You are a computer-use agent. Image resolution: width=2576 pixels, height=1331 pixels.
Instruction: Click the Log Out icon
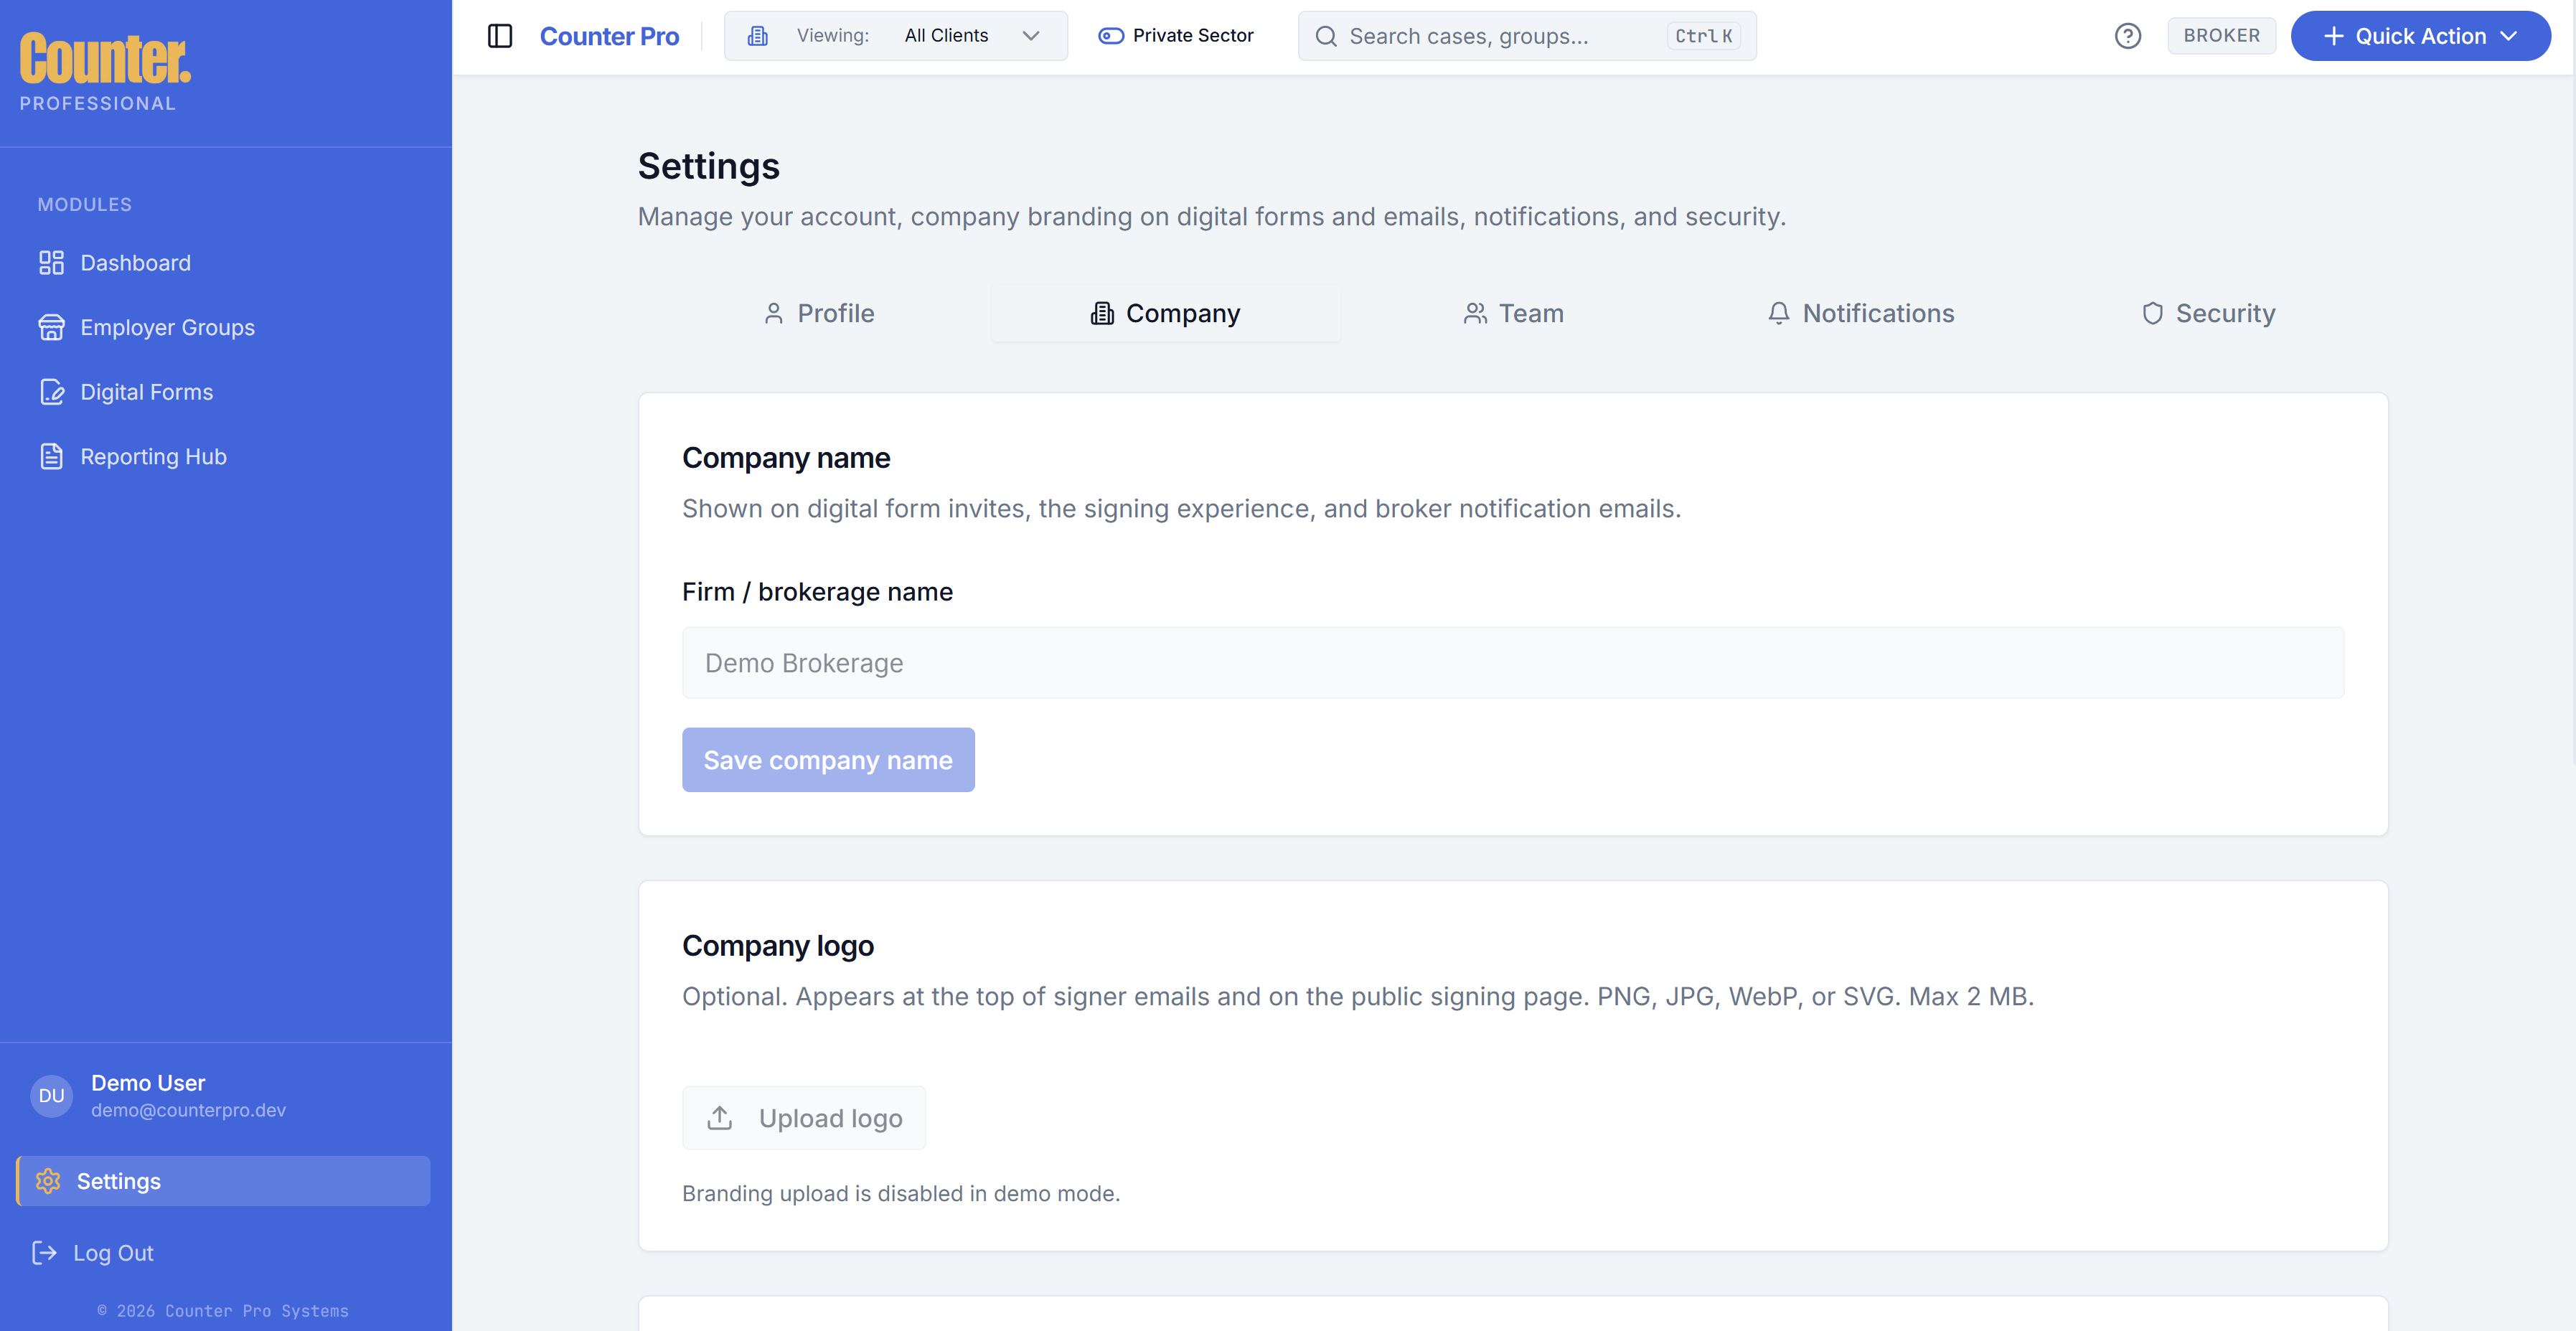[44, 1253]
